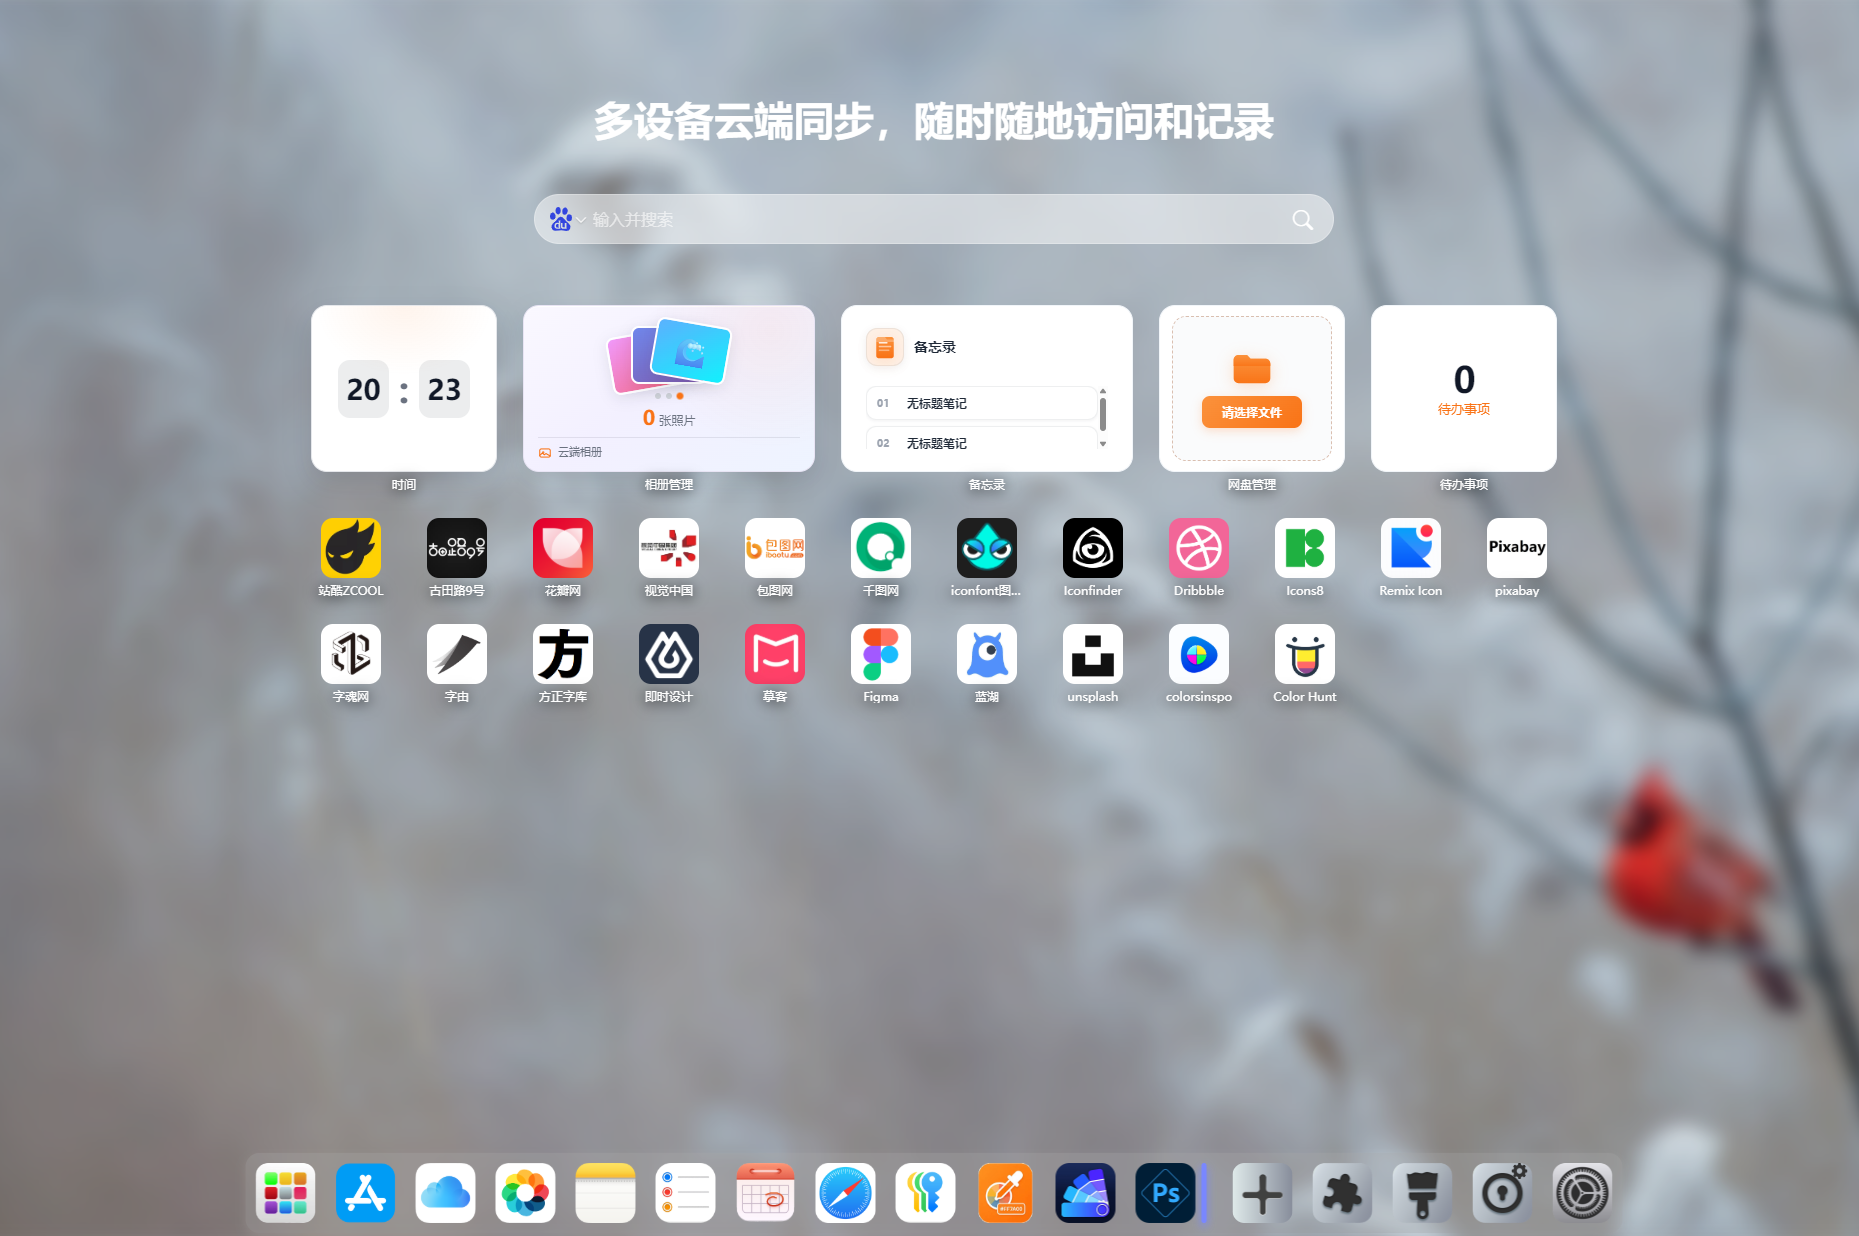Open the Pixabay shortcut
This screenshot has width=1859, height=1236.
click(1517, 548)
